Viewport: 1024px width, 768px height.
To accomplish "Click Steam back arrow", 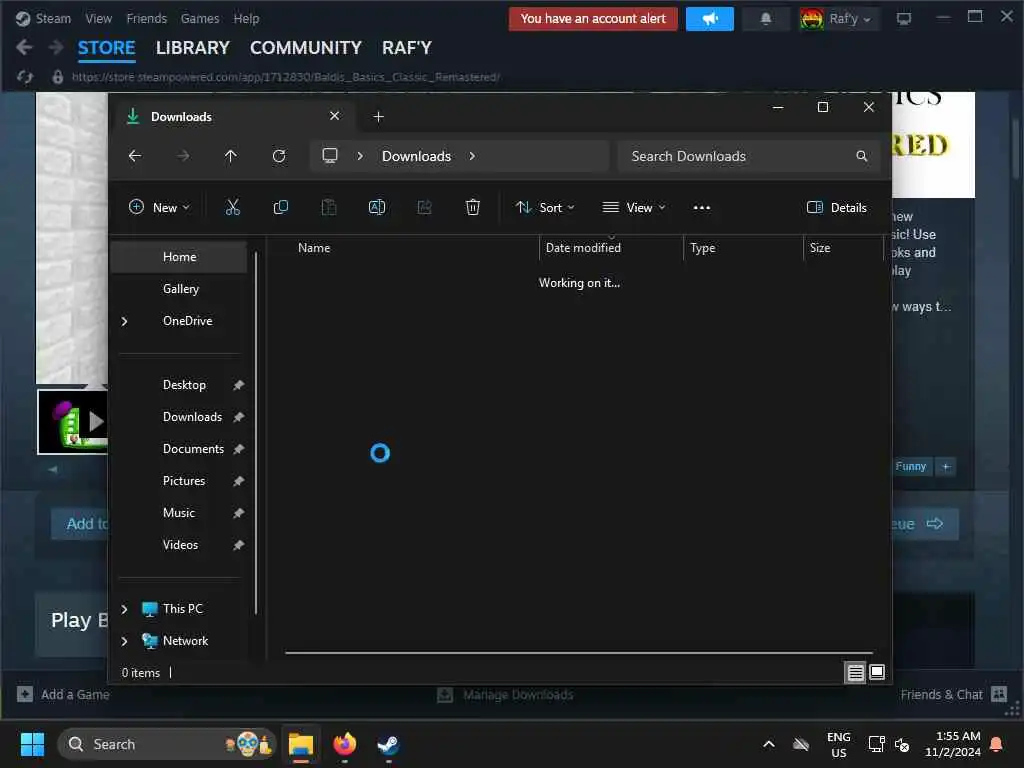I will tap(24, 47).
